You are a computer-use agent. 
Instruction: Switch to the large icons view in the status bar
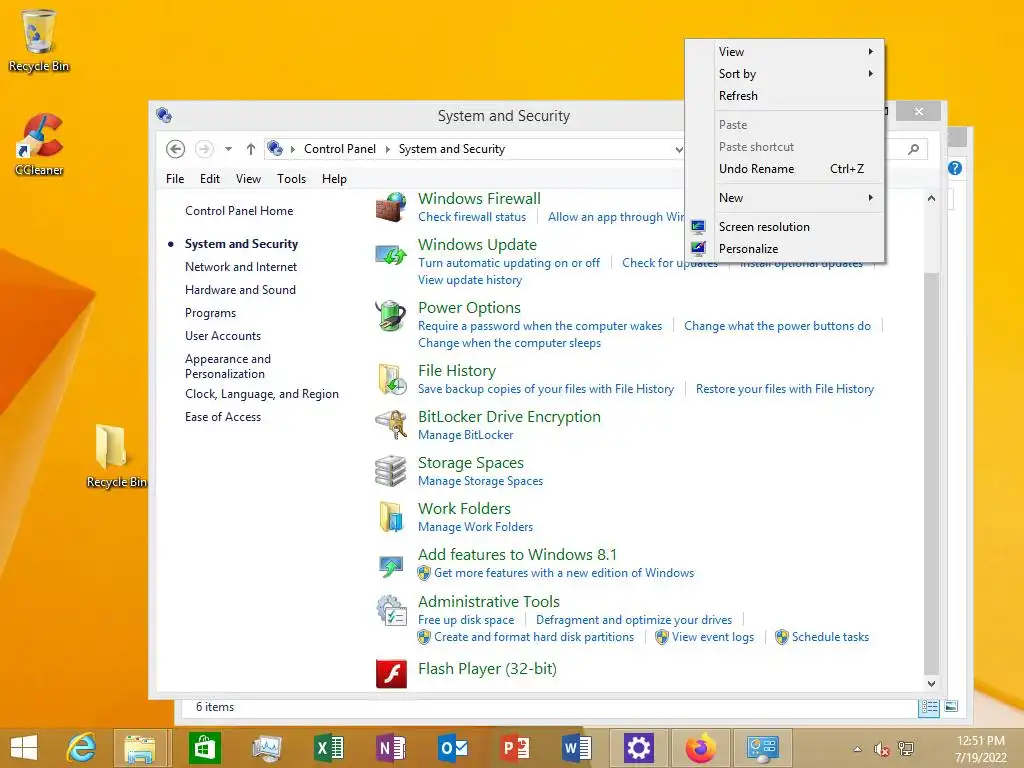click(x=951, y=707)
